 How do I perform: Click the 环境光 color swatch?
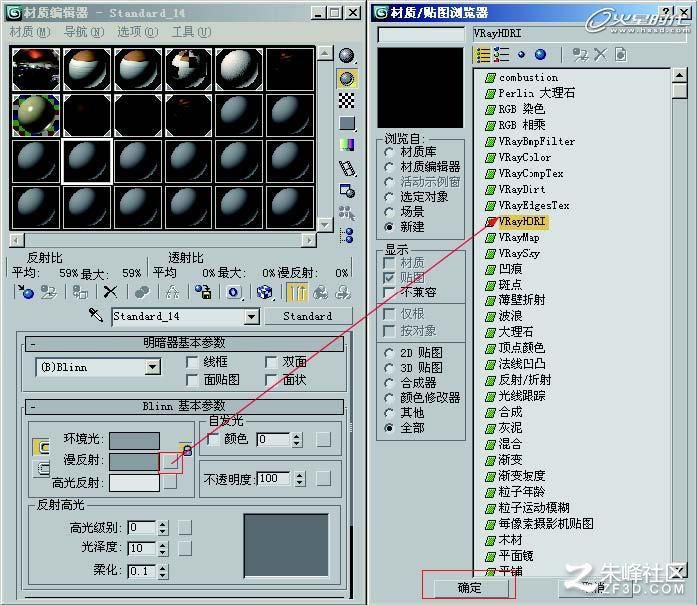click(x=134, y=441)
